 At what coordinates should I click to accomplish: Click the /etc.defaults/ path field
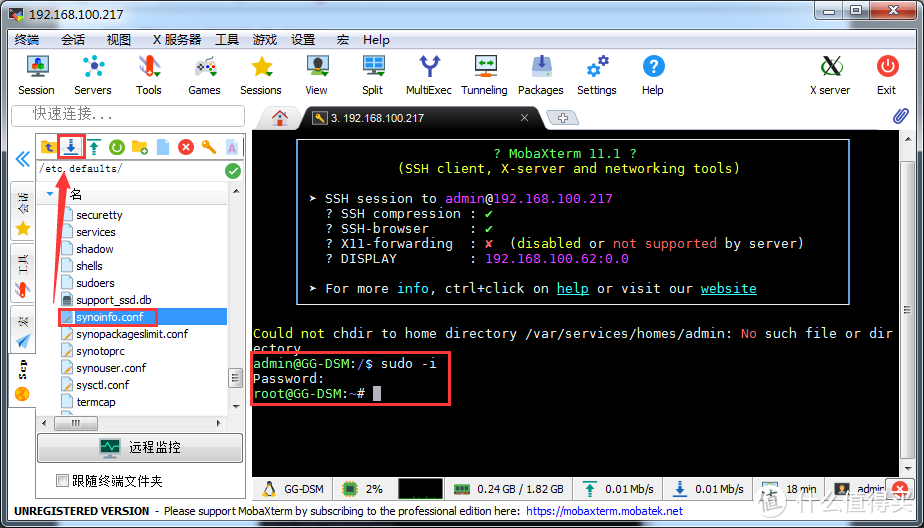click(x=130, y=170)
